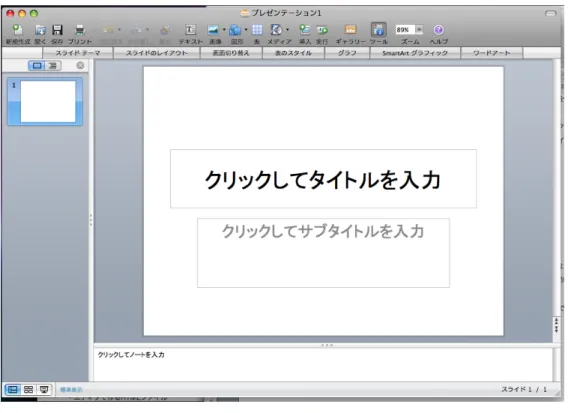Switch to slide sorter view button
The height and width of the screenshot is (413, 568).
(x=28, y=390)
